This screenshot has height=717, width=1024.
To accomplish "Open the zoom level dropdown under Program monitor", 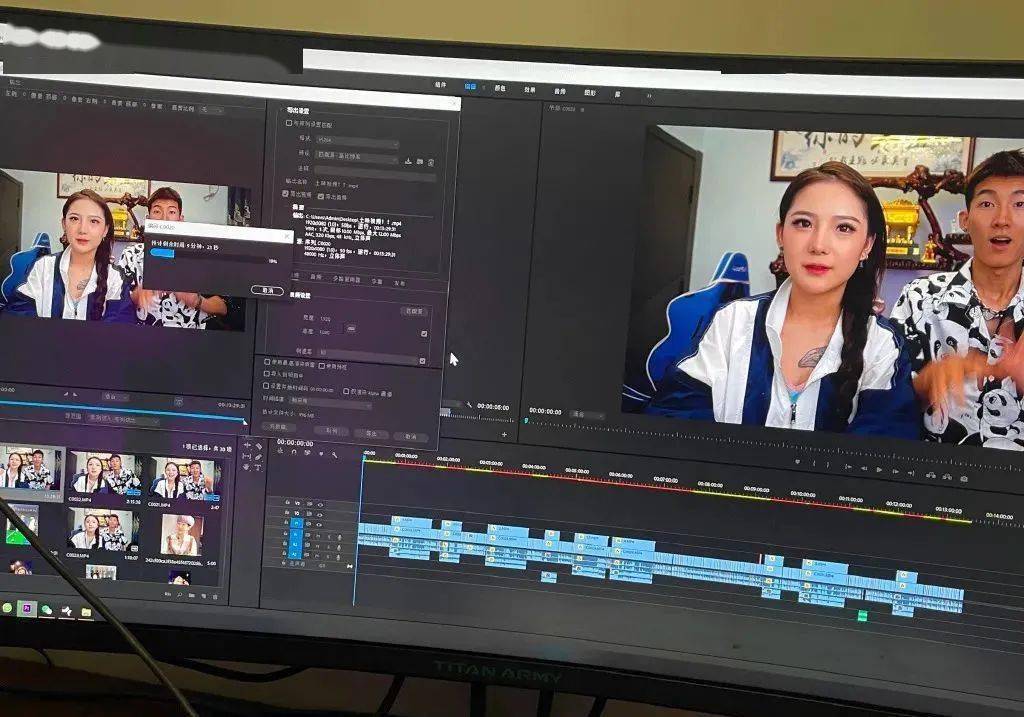I will coord(586,414).
